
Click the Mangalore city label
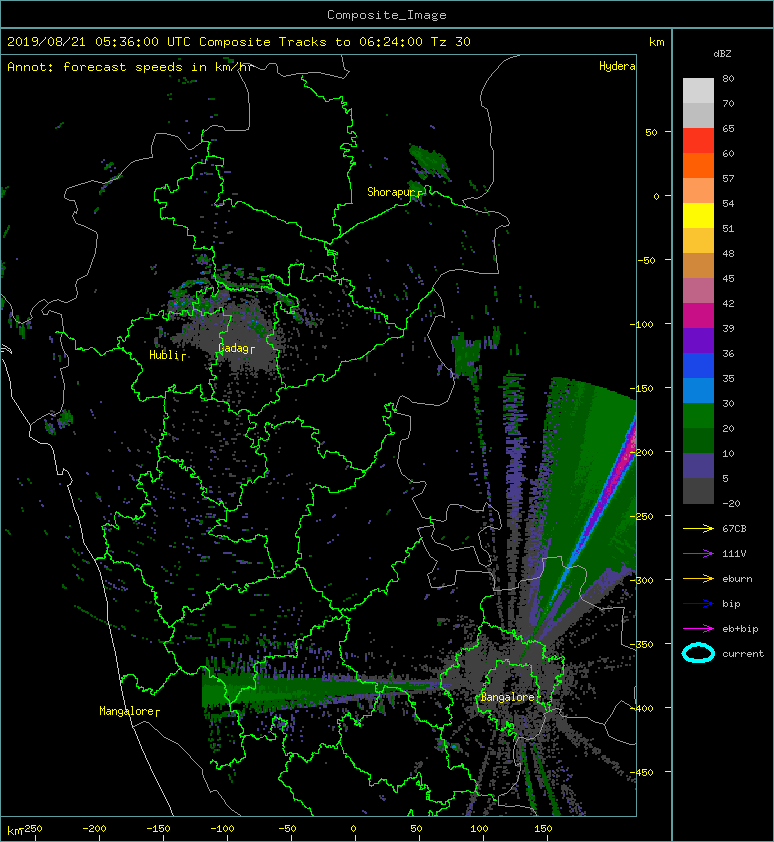click(x=127, y=711)
